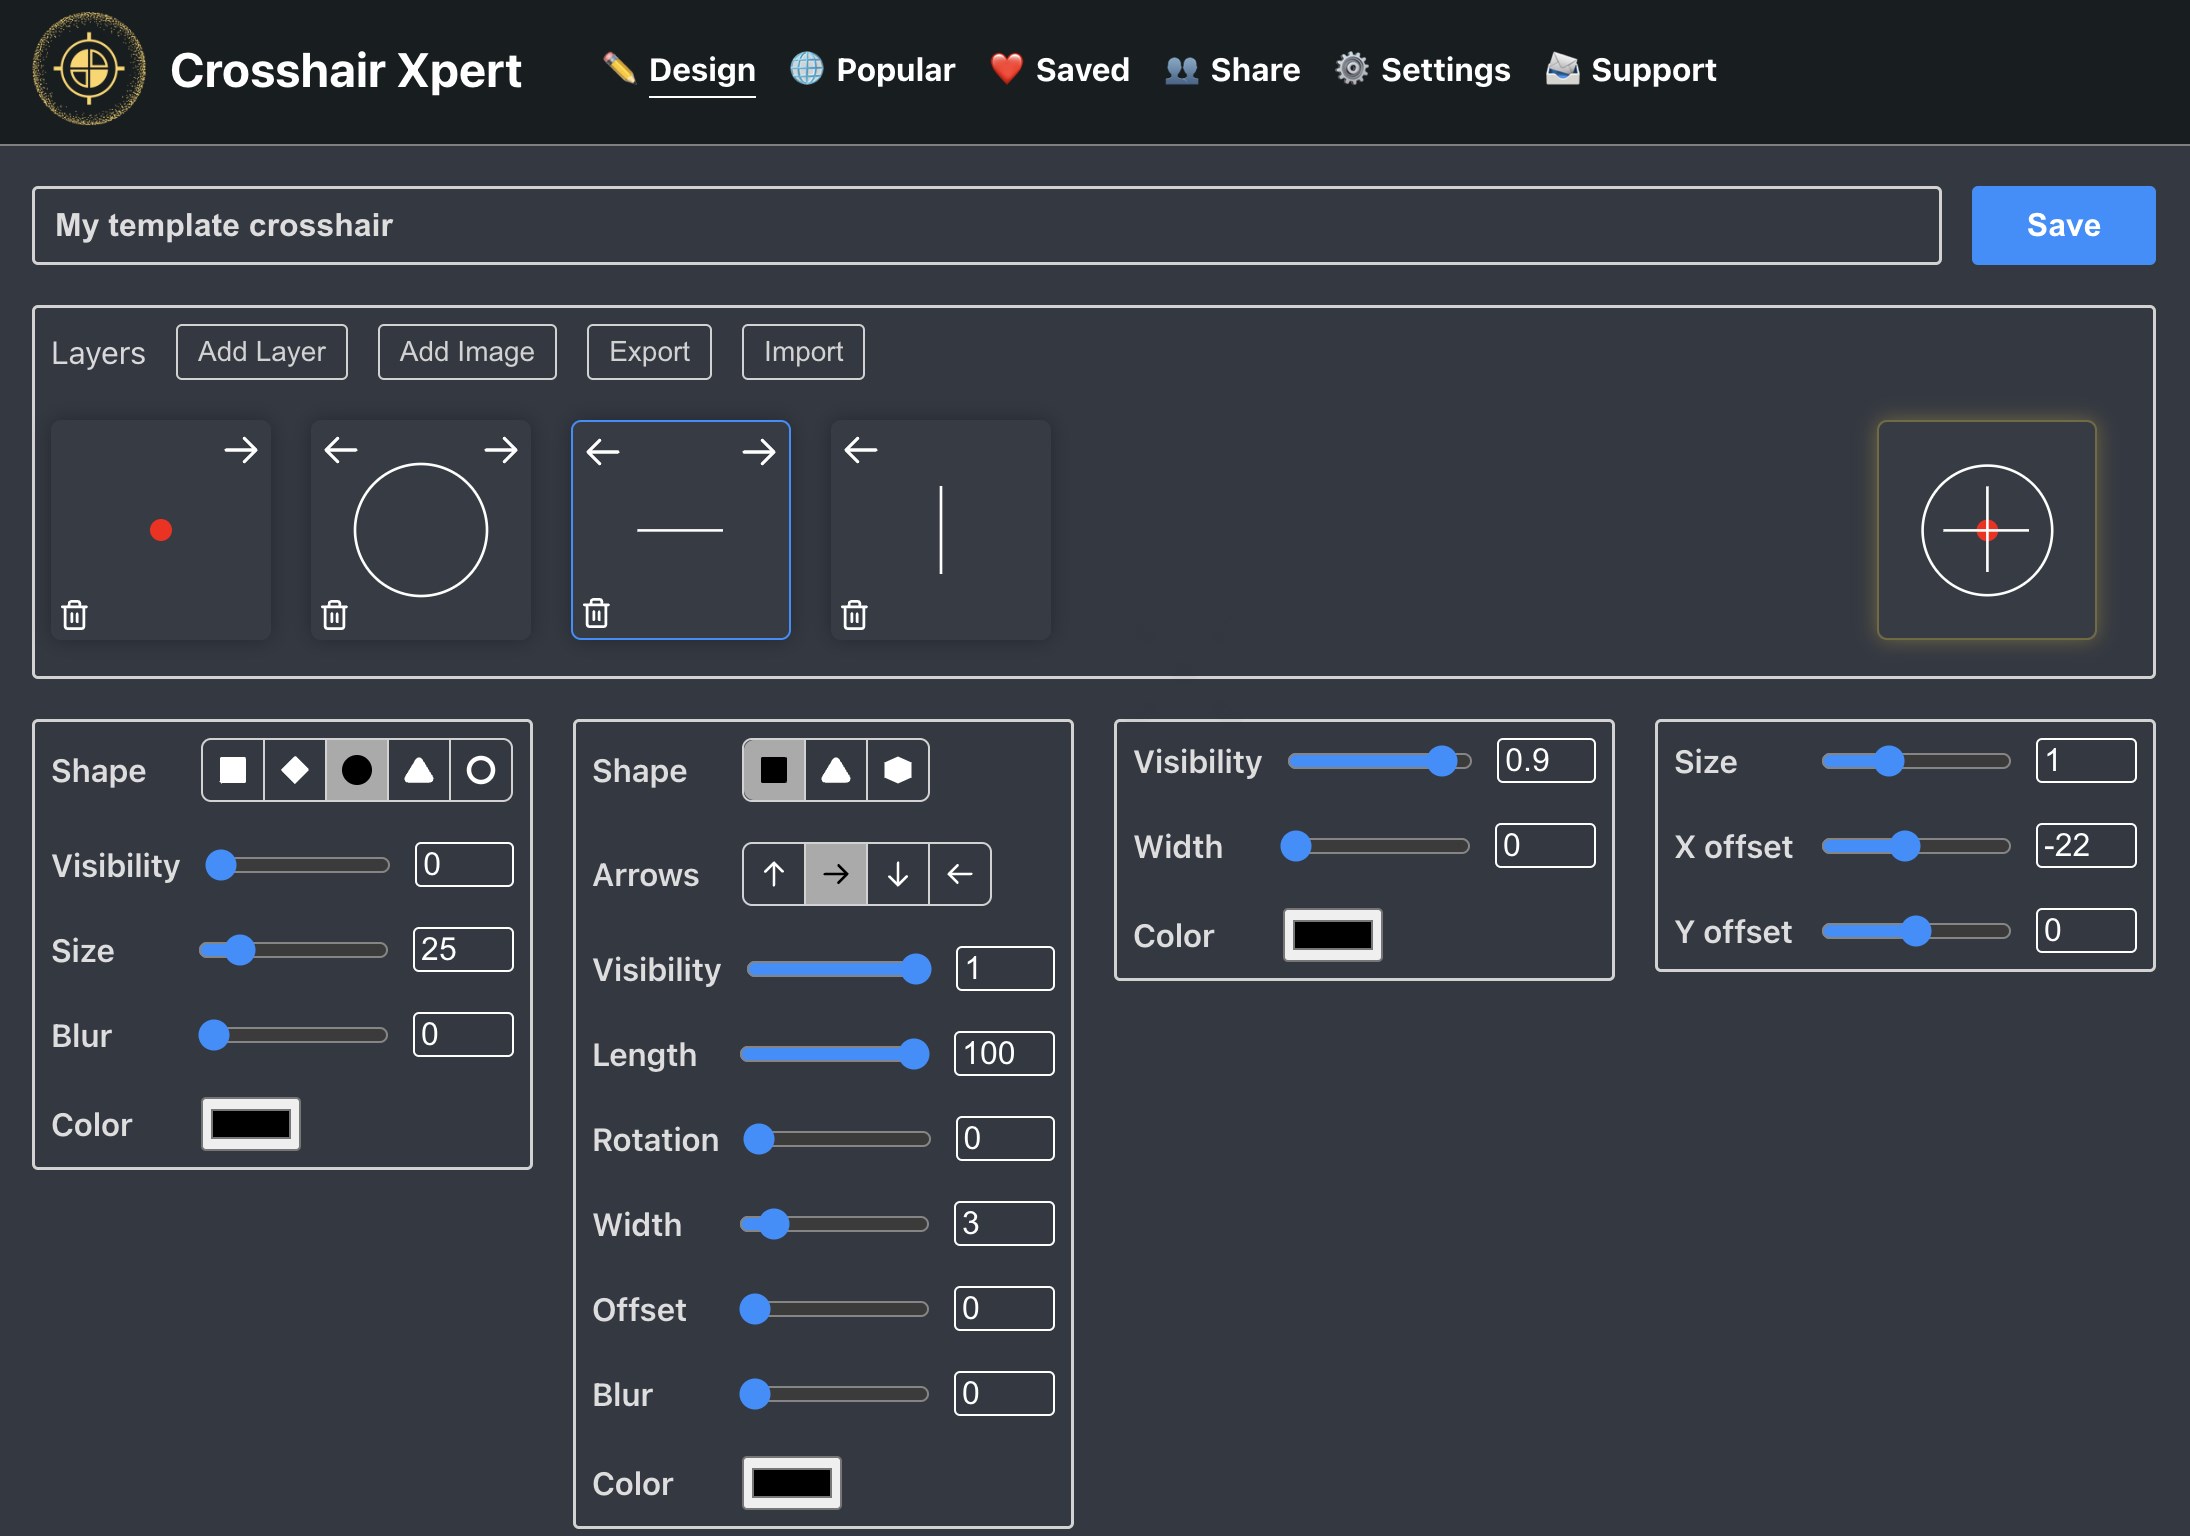
Task: Click the Crosshair Xpert logo
Action: [x=89, y=70]
